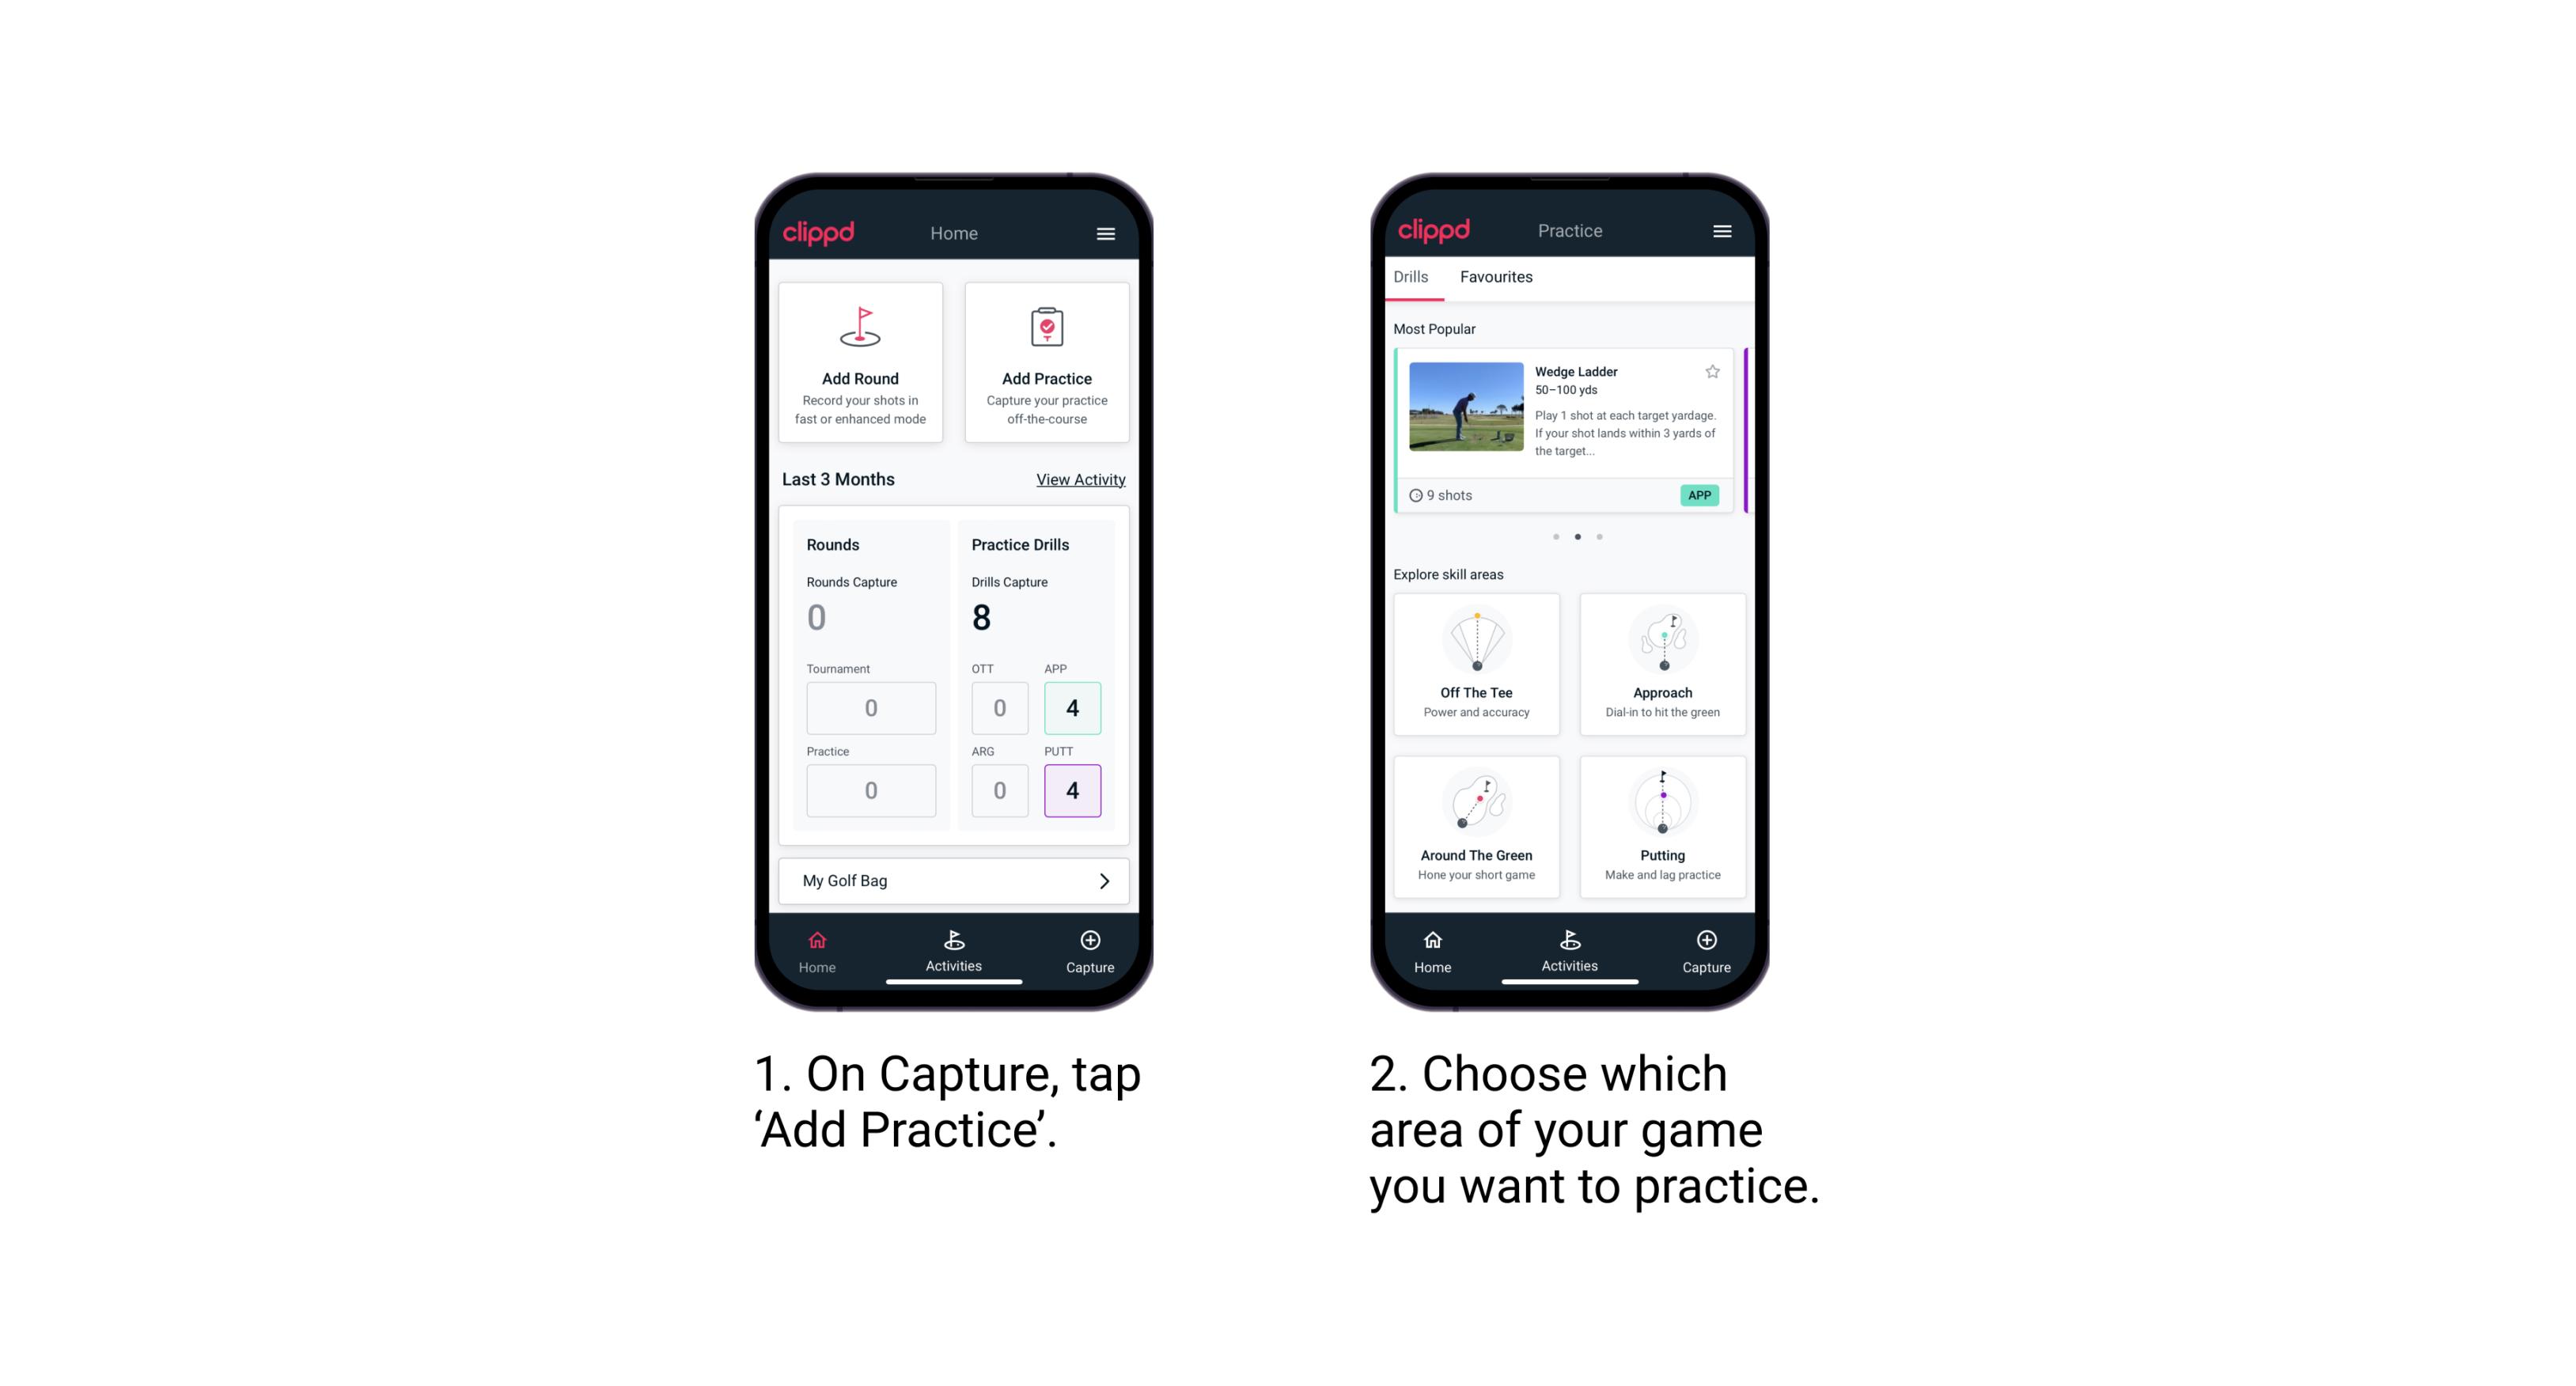
Task: Toggle the APP badge on Wedge Ladder
Action: pos(1703,495)
